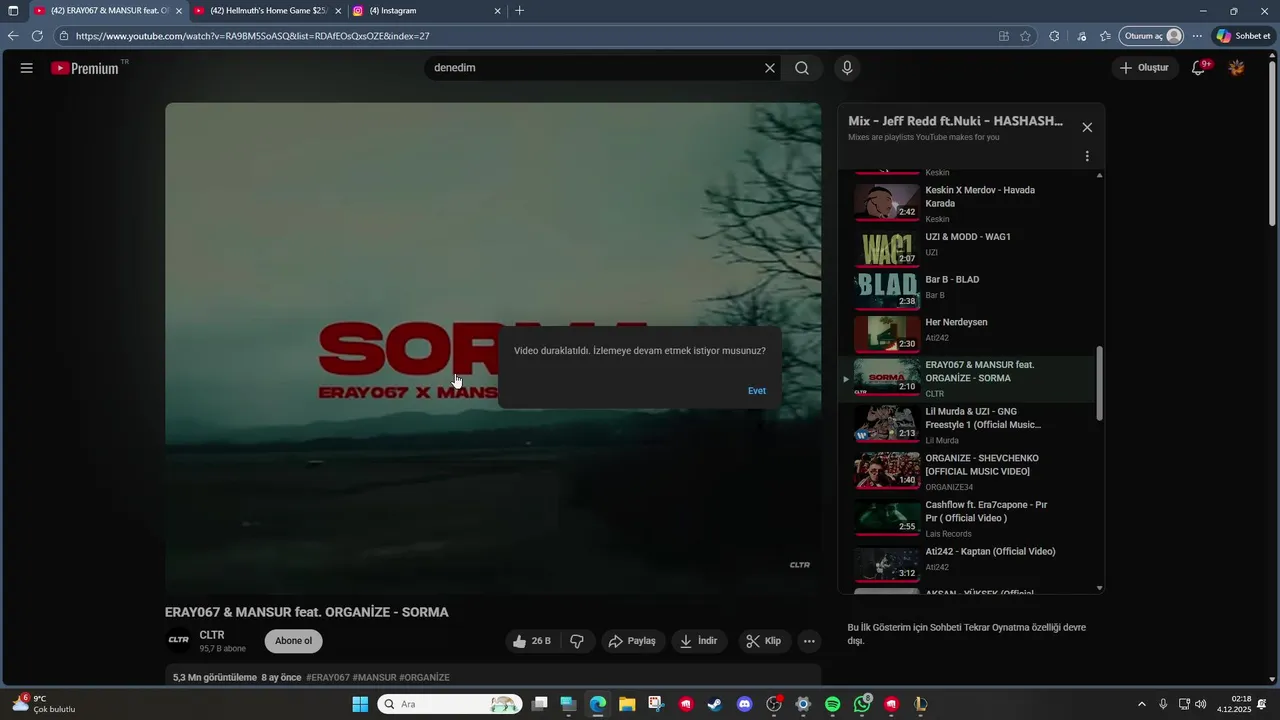Image resolution: width=1280 pixels, height=720 pixels.
Task: Open the CLTR channel avatar
Action: (179, 640)
